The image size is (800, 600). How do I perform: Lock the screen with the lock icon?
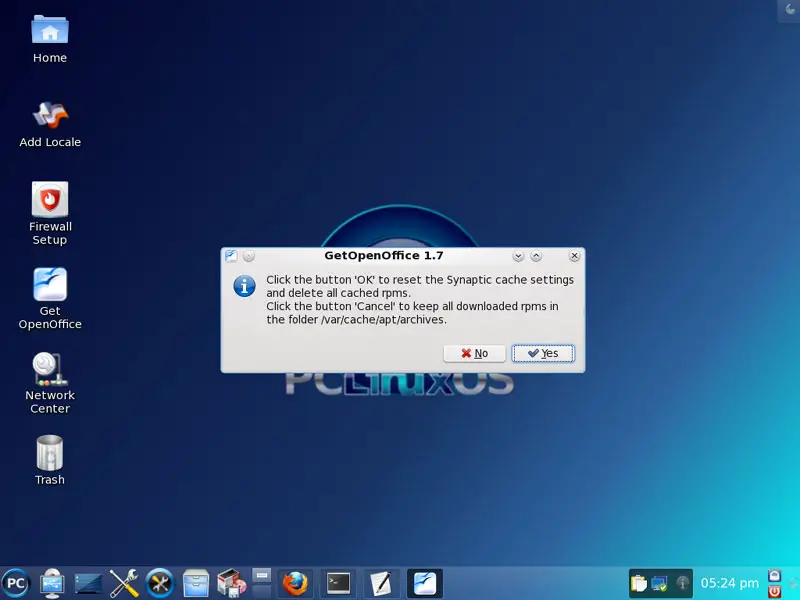(x=774, y=576)
